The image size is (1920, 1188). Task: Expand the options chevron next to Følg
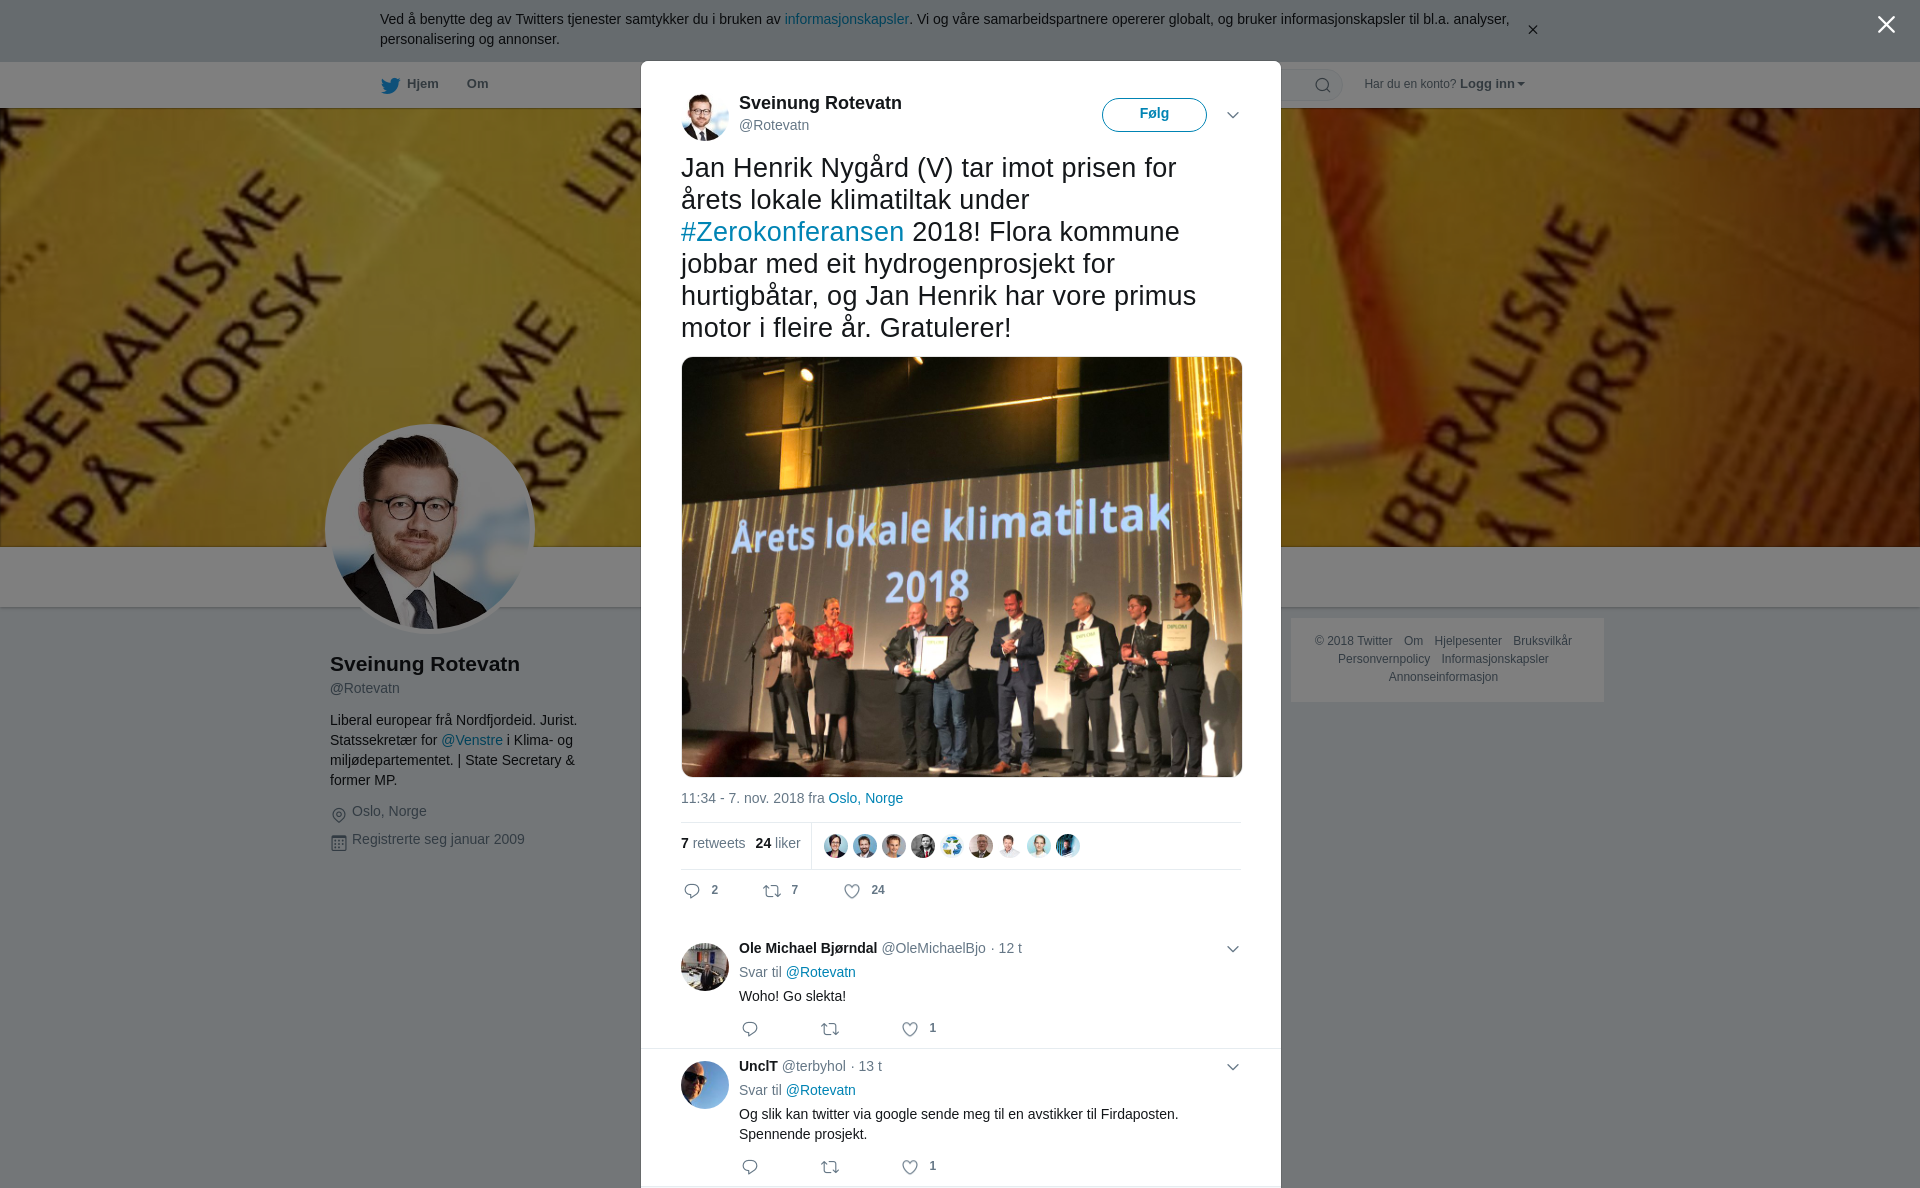pos(1233,115)
